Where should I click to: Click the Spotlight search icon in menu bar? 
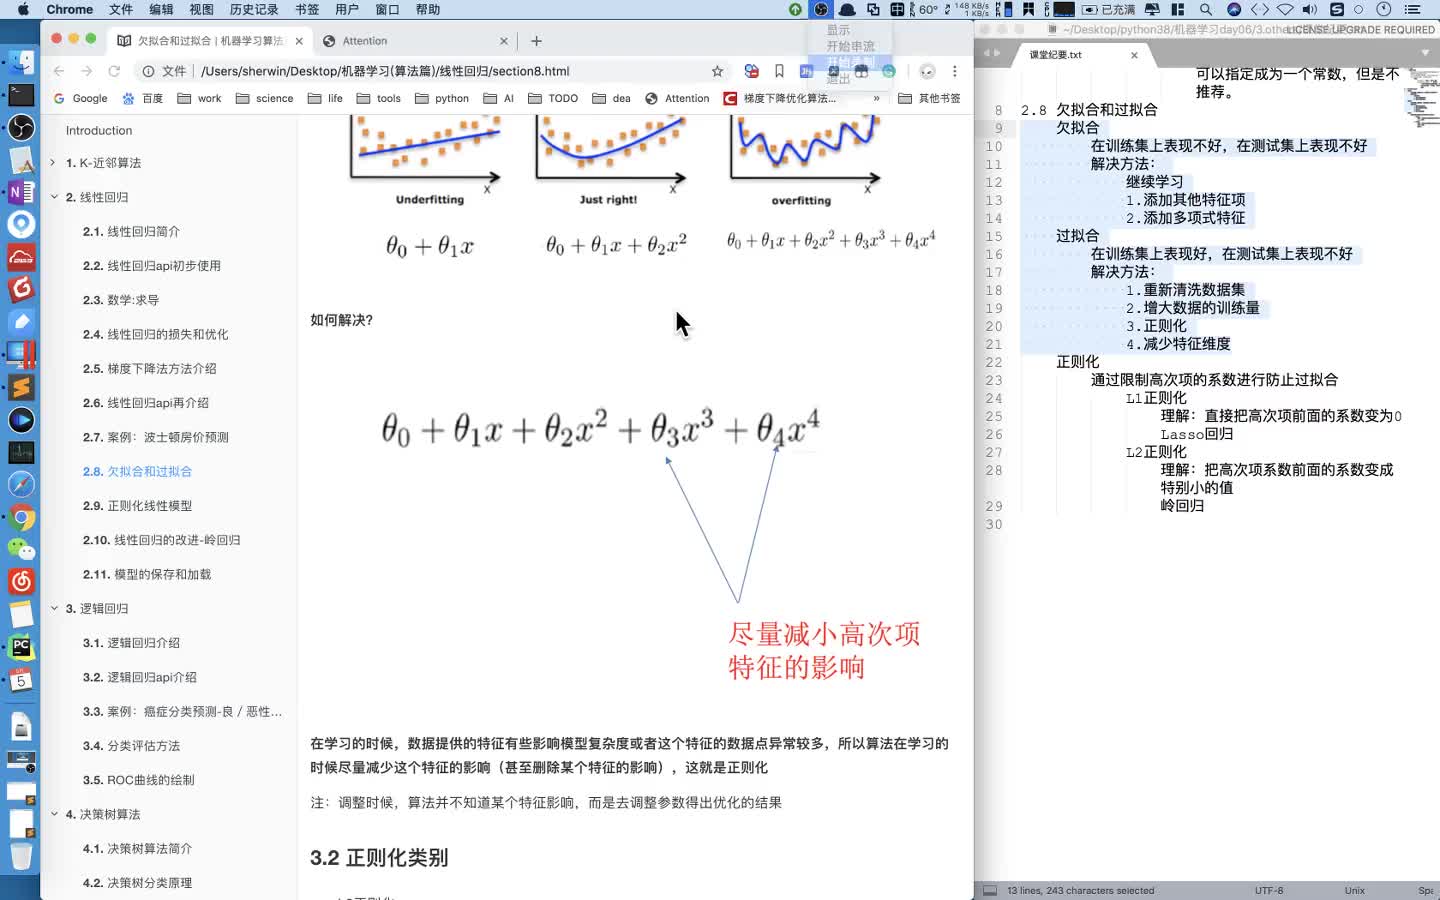click(1206, 9)
